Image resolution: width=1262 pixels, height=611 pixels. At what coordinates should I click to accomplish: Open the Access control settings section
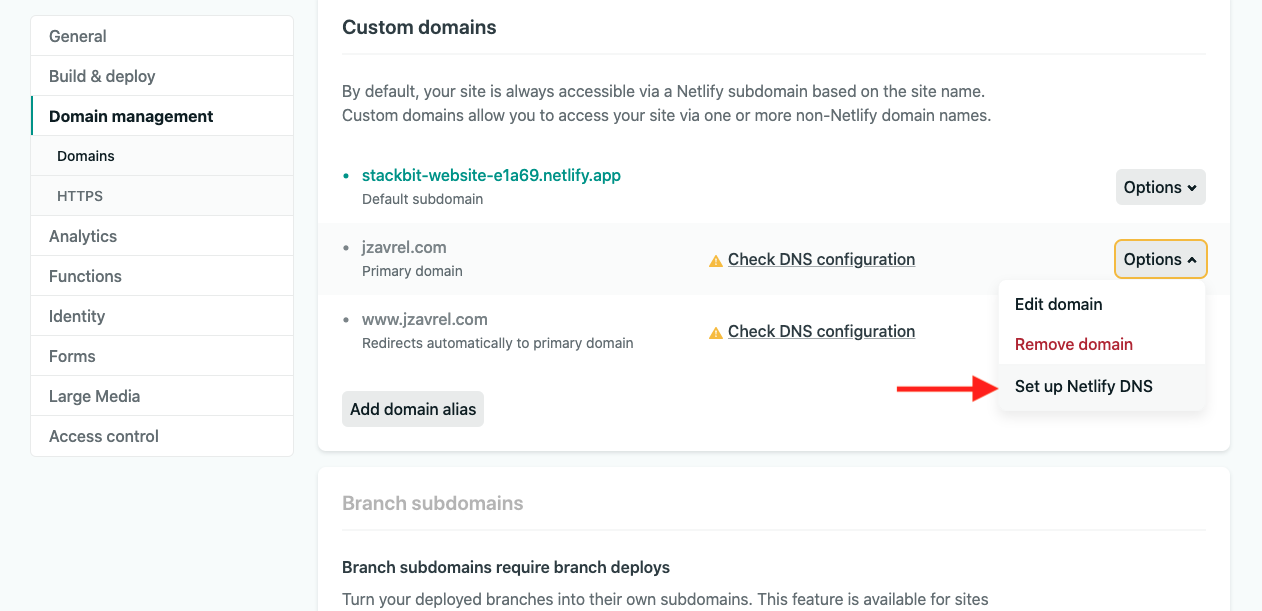[x=162, y=436]
